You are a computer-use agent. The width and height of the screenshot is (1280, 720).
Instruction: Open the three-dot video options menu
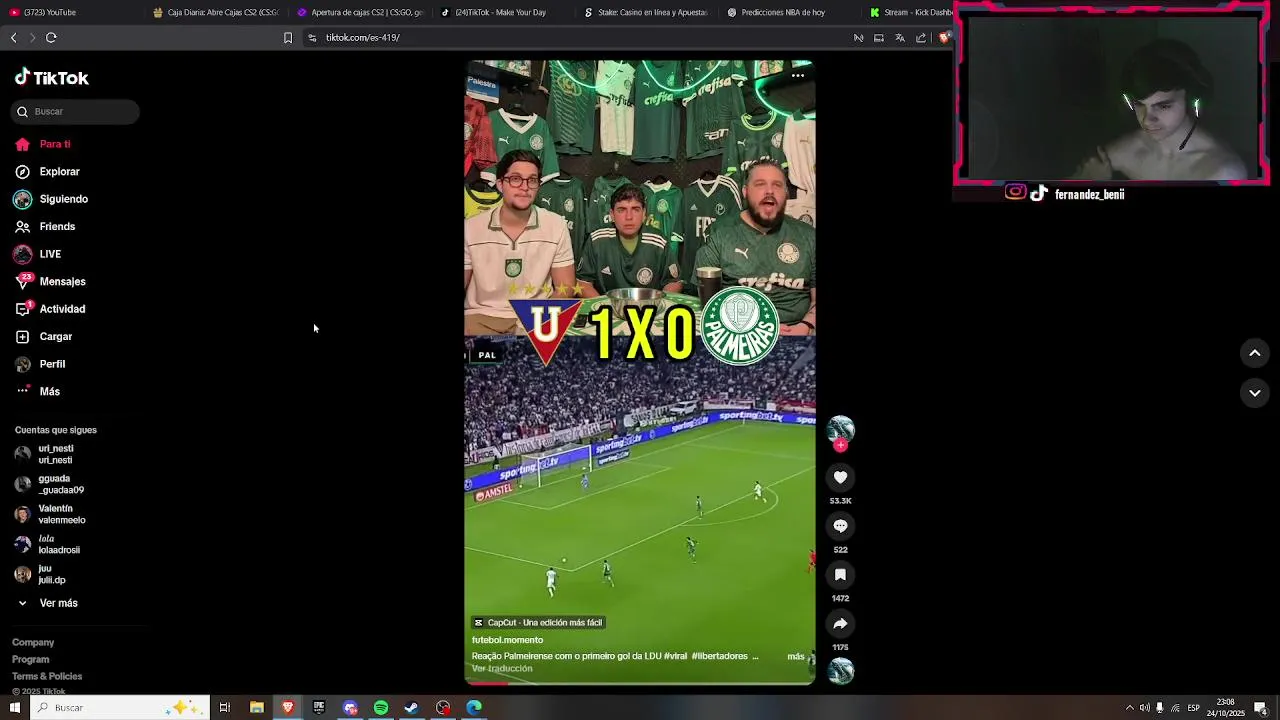click(798, 75)
